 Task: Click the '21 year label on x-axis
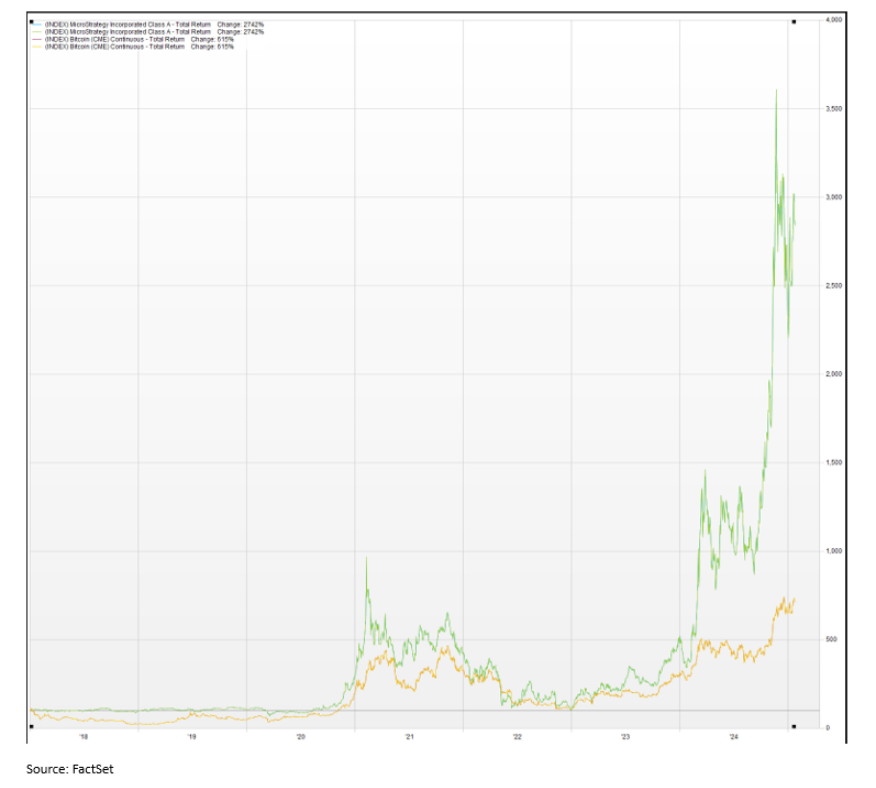[x=410, y=737]
